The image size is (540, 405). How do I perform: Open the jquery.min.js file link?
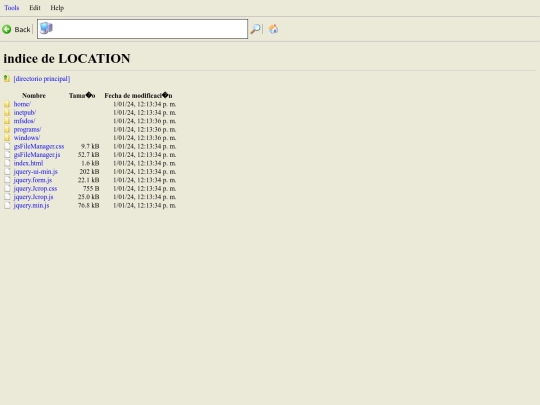click(x=31, y=205)
